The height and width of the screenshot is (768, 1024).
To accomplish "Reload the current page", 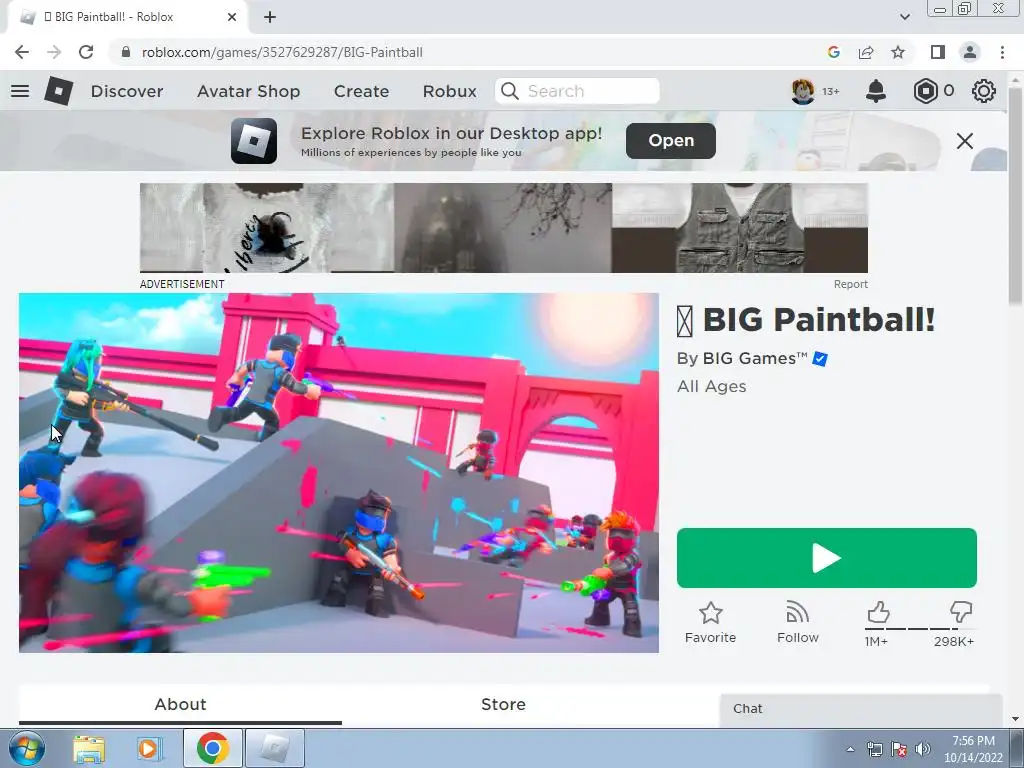I will (x=86, y=52).
